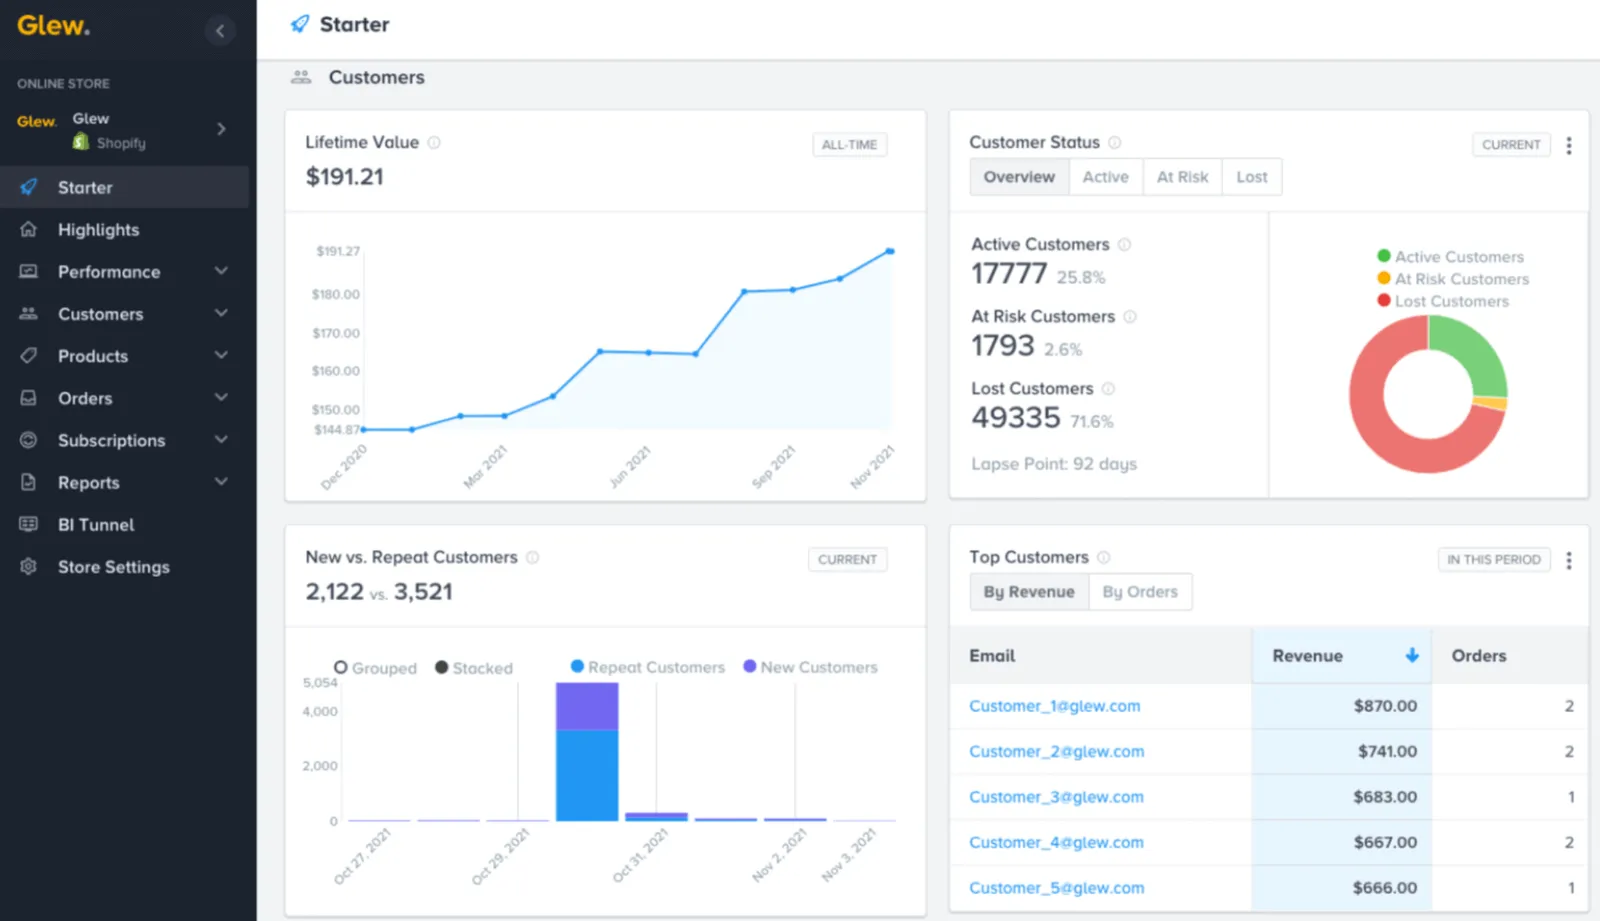
Task: Click the Performance monitor icon
Action: (x=29, y=271)
